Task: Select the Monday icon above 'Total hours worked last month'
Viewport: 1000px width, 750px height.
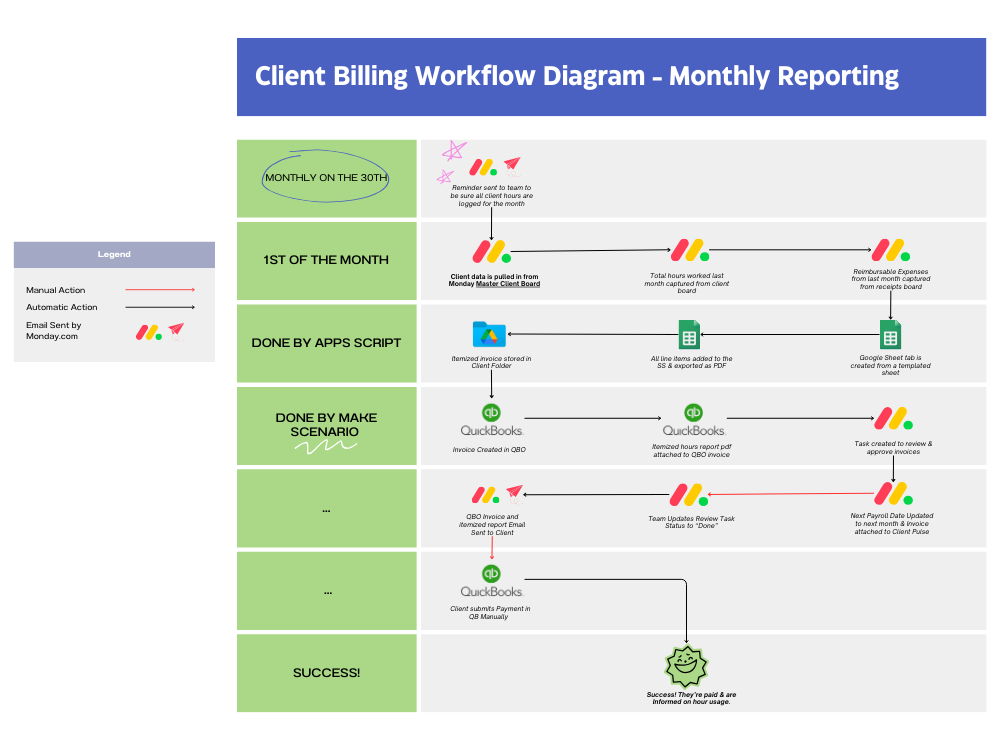Action: [690, 250]
